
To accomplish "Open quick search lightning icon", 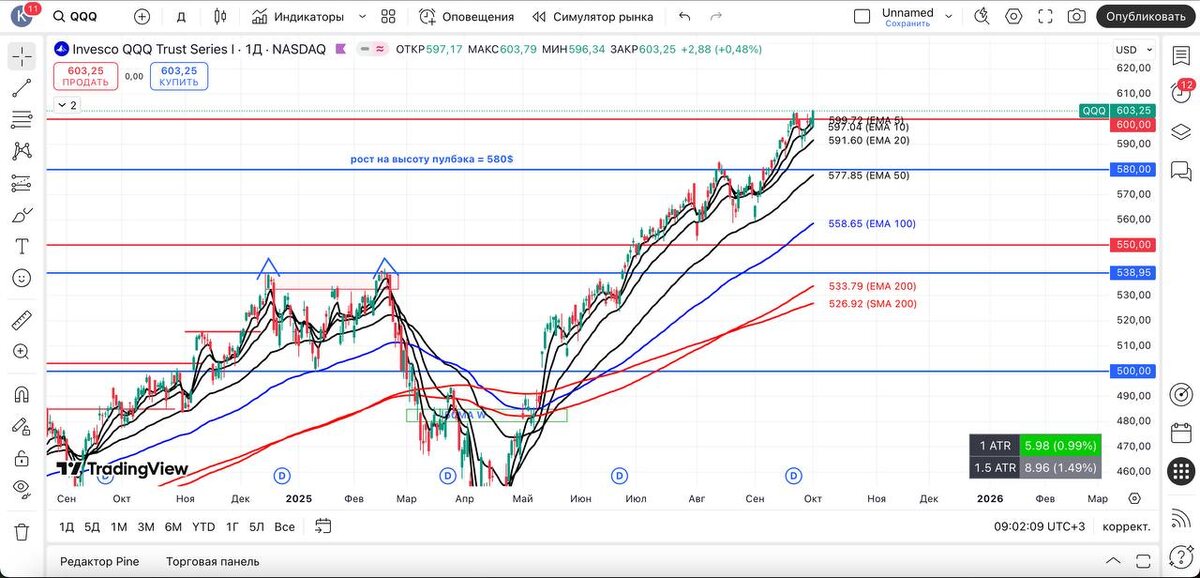I will pos(982,17).
